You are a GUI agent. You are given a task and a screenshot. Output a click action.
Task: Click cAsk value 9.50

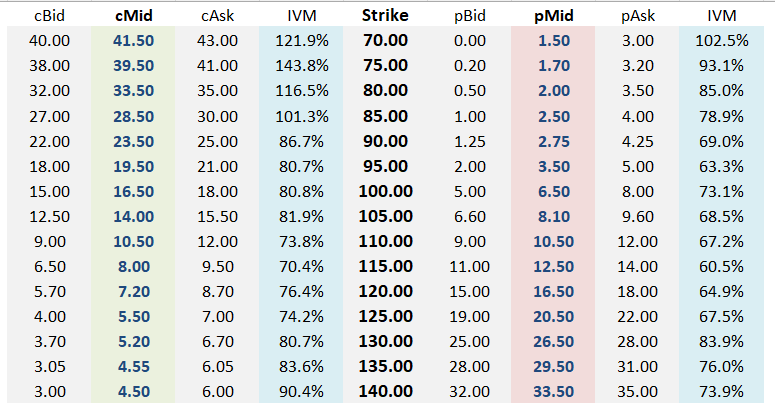point(217,267)
